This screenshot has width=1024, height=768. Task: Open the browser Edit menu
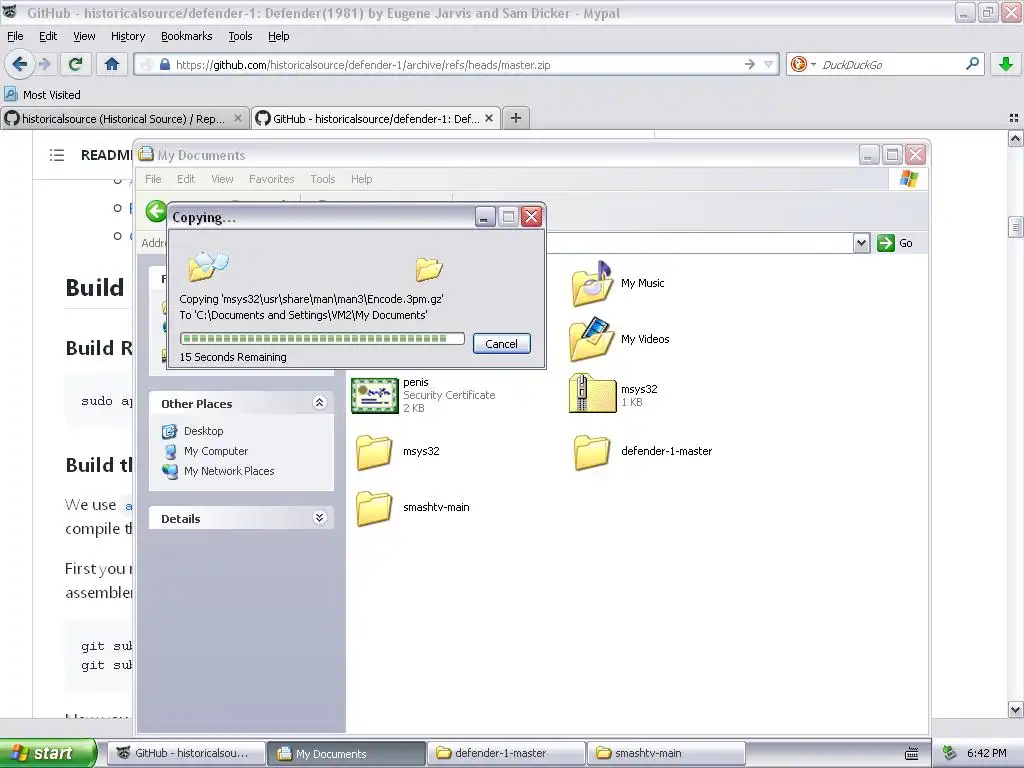point(48,36)
